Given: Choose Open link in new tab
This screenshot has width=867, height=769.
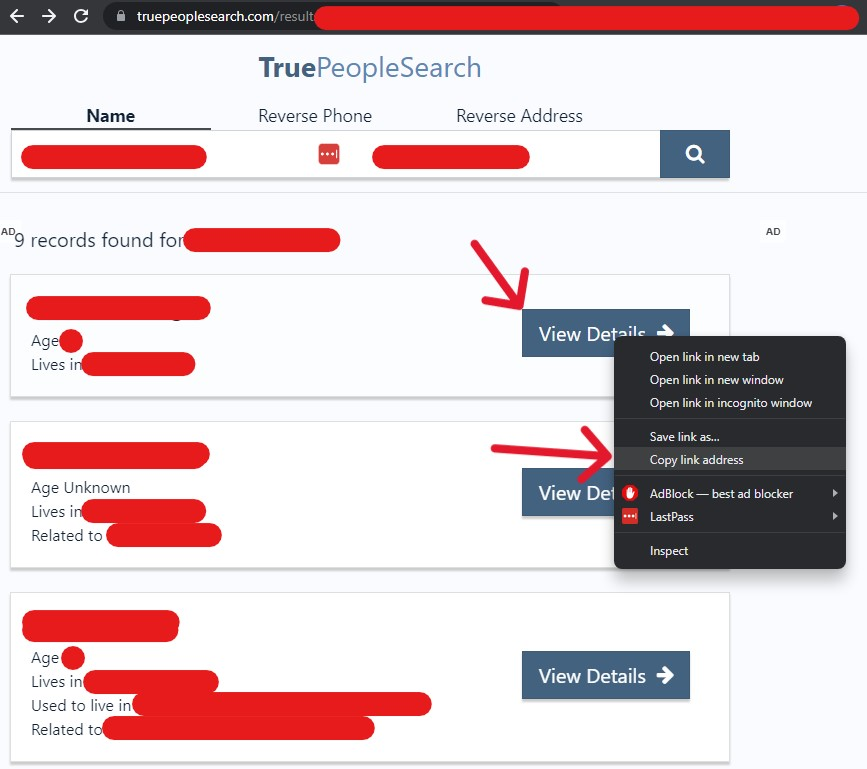Looking at the screenshot, I should [x=730, y=357].
